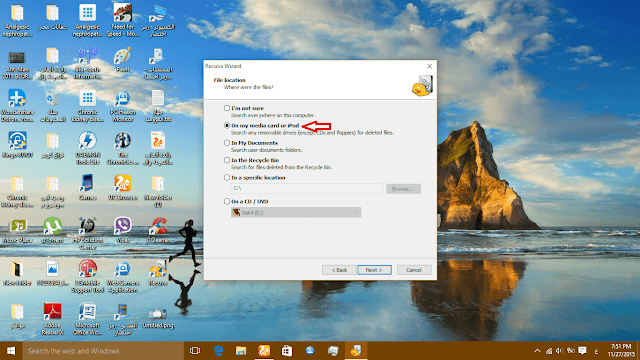Open HP Solution Center shortcut
The image size is (640, 360).
click(87, 234)
